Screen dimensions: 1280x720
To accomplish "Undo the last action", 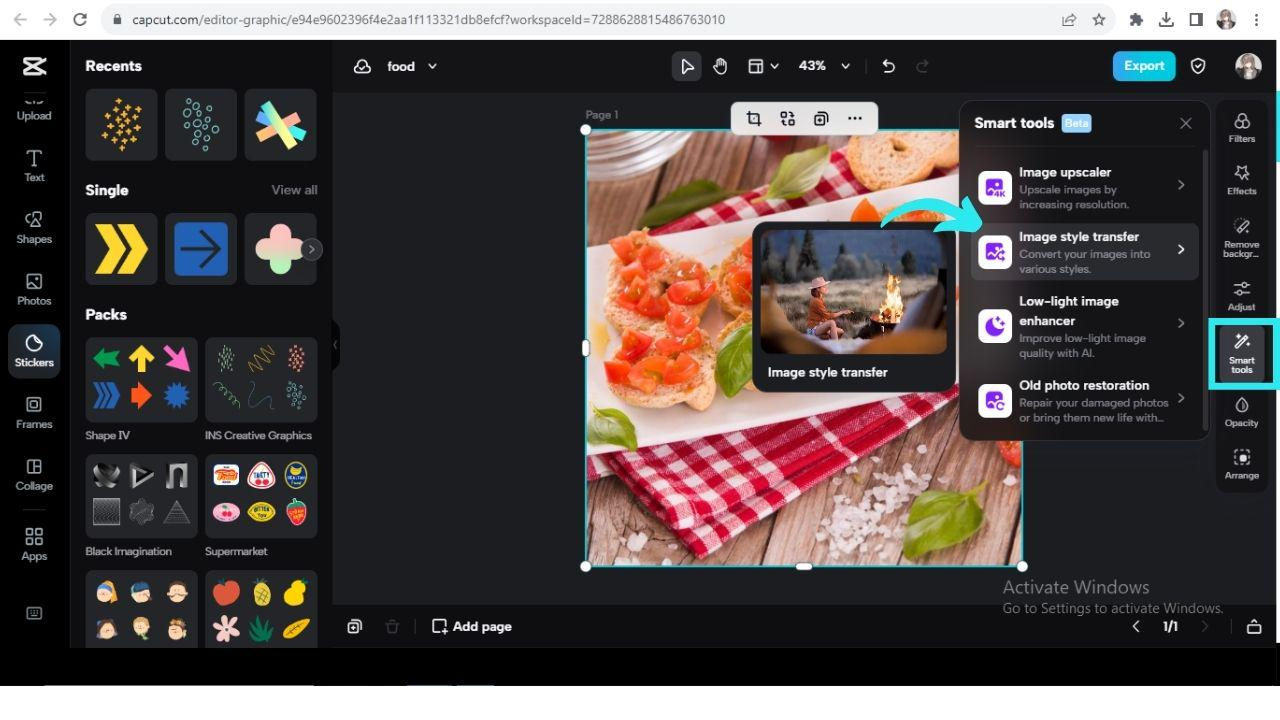I will point(887,66).
